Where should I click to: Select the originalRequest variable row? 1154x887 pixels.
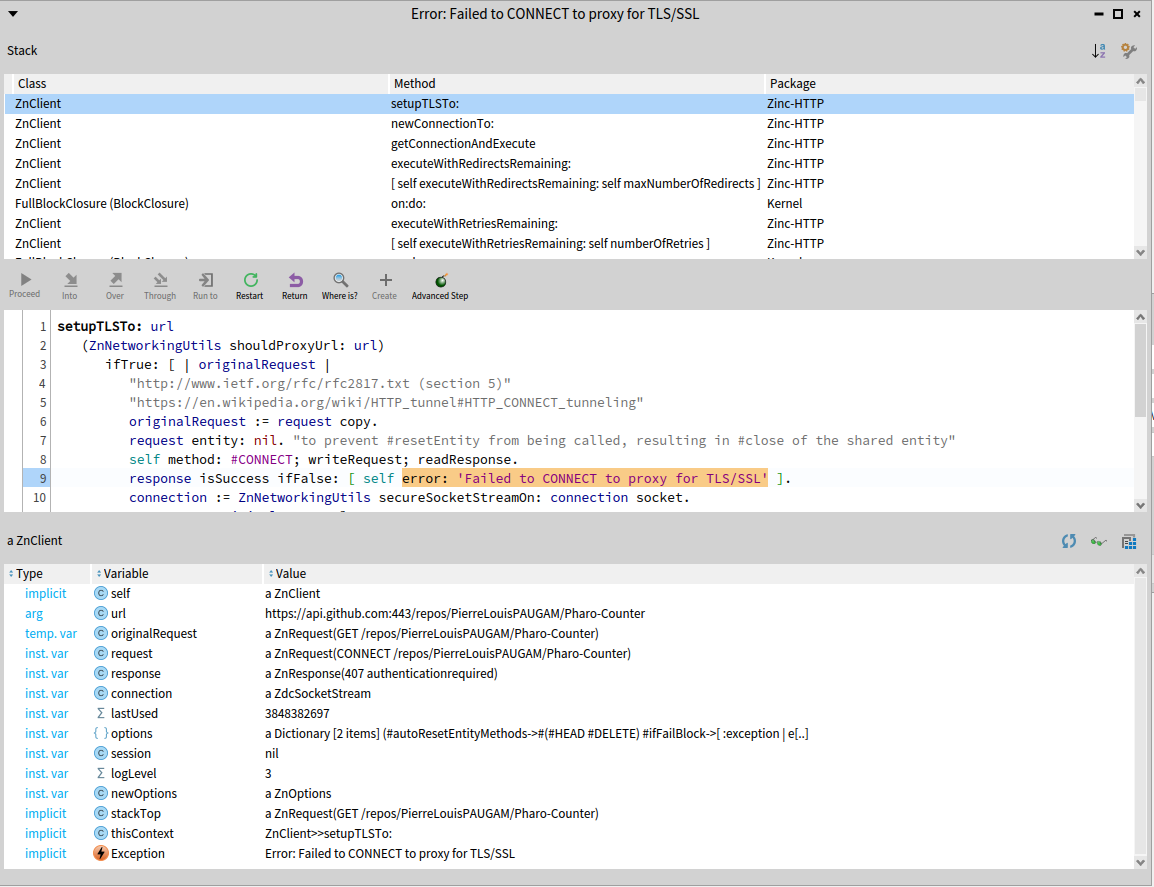click(x=569, y=634)
